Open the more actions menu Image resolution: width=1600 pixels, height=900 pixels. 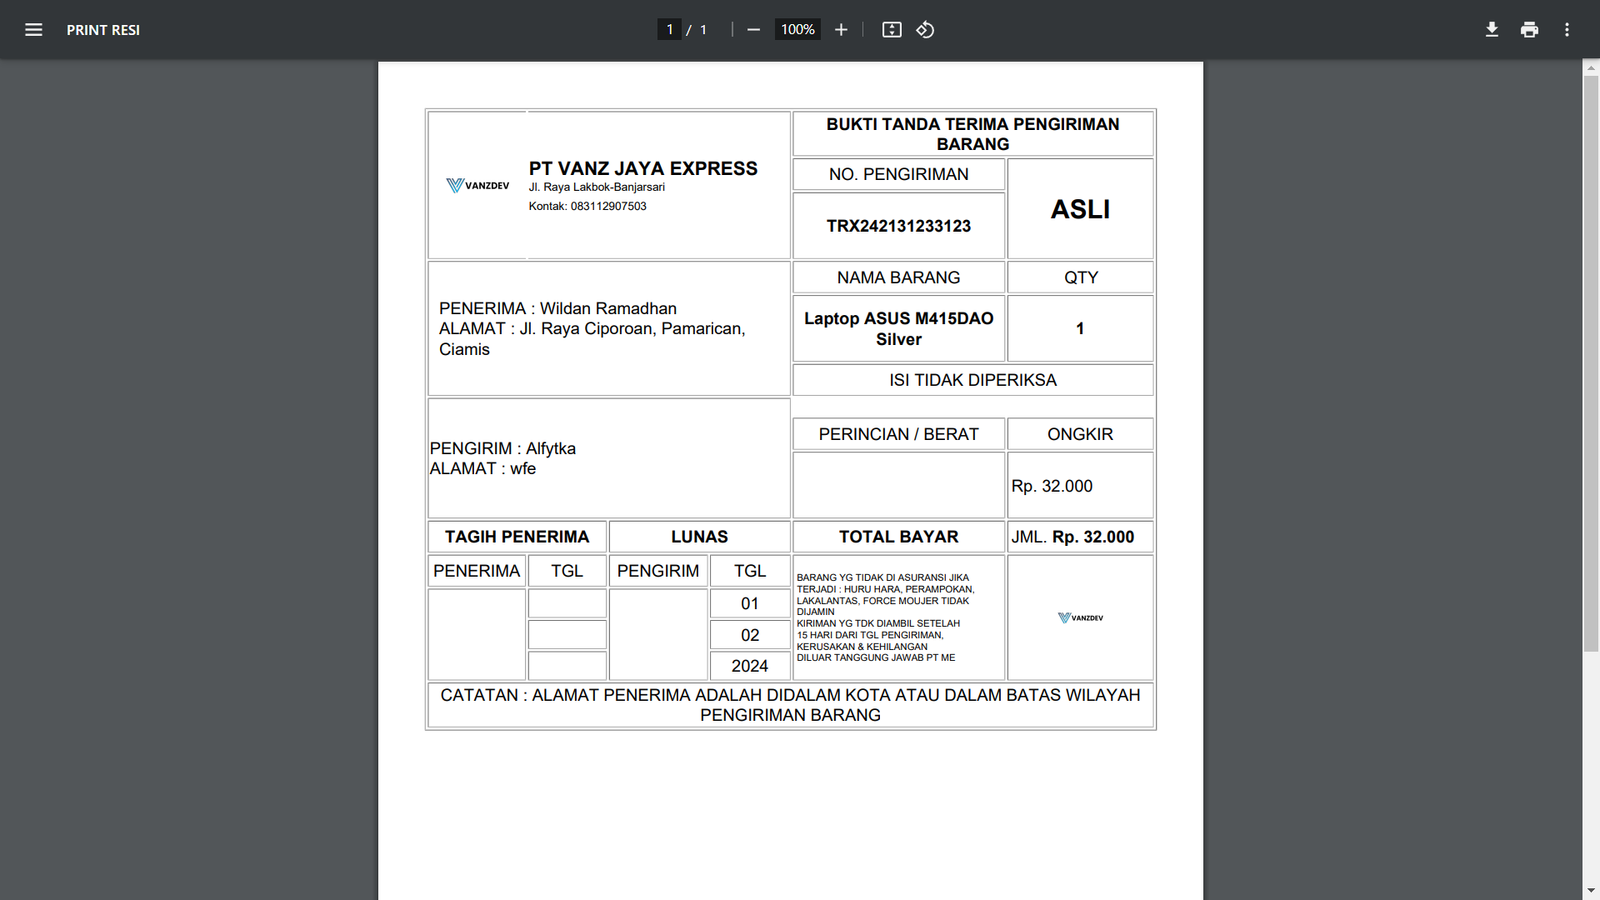point(1567,30)
